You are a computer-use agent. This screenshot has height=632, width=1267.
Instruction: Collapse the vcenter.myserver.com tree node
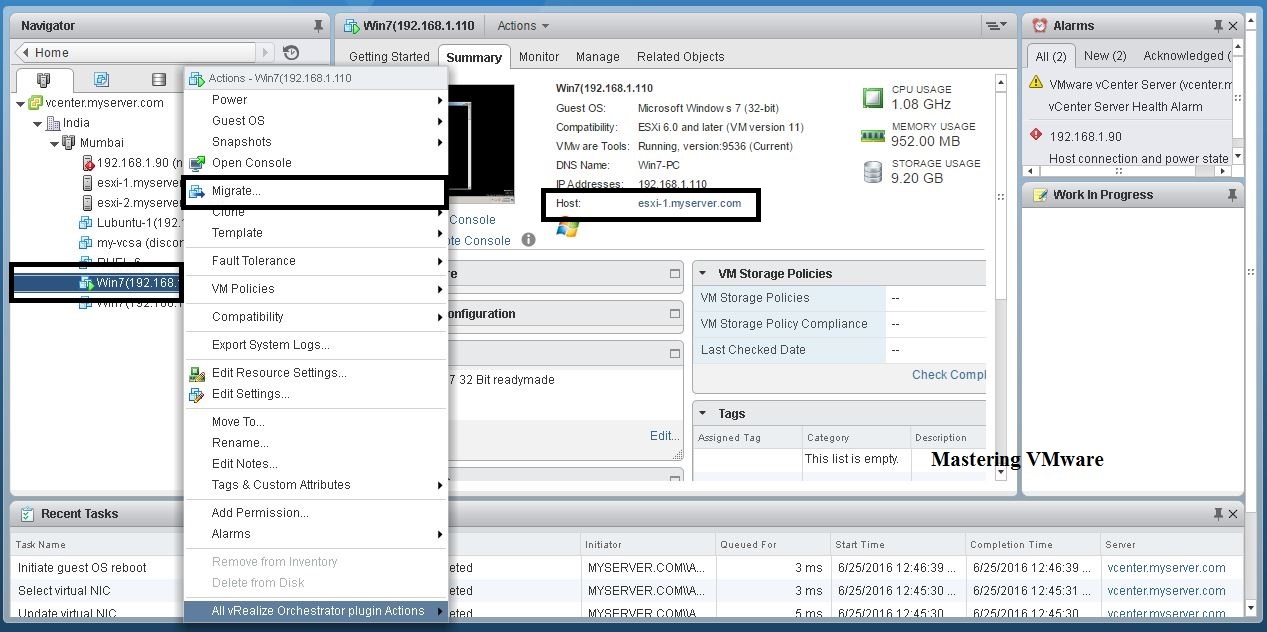click(21, 103)
